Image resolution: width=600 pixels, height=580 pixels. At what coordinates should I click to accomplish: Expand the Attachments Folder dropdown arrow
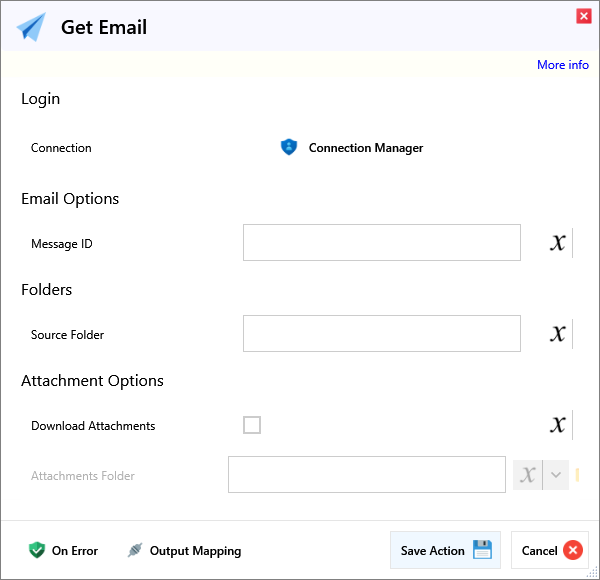557,475
